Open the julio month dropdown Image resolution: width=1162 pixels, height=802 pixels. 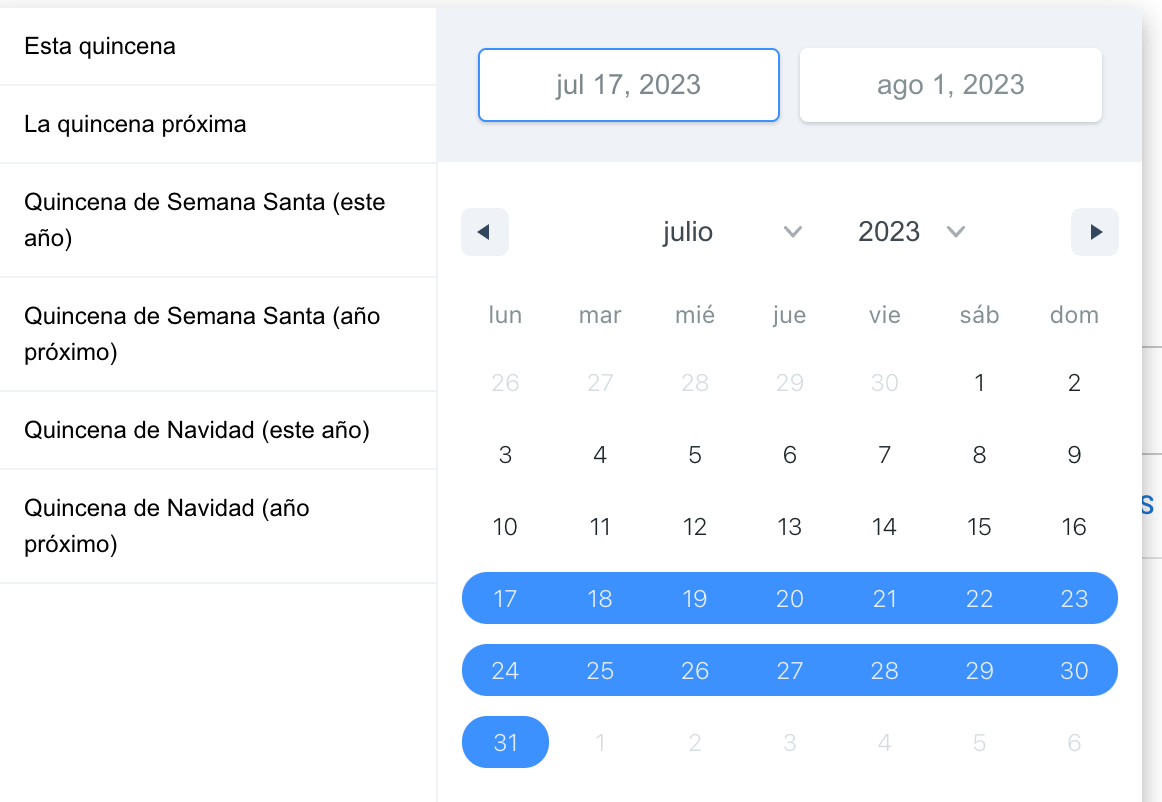click(732, 232)
